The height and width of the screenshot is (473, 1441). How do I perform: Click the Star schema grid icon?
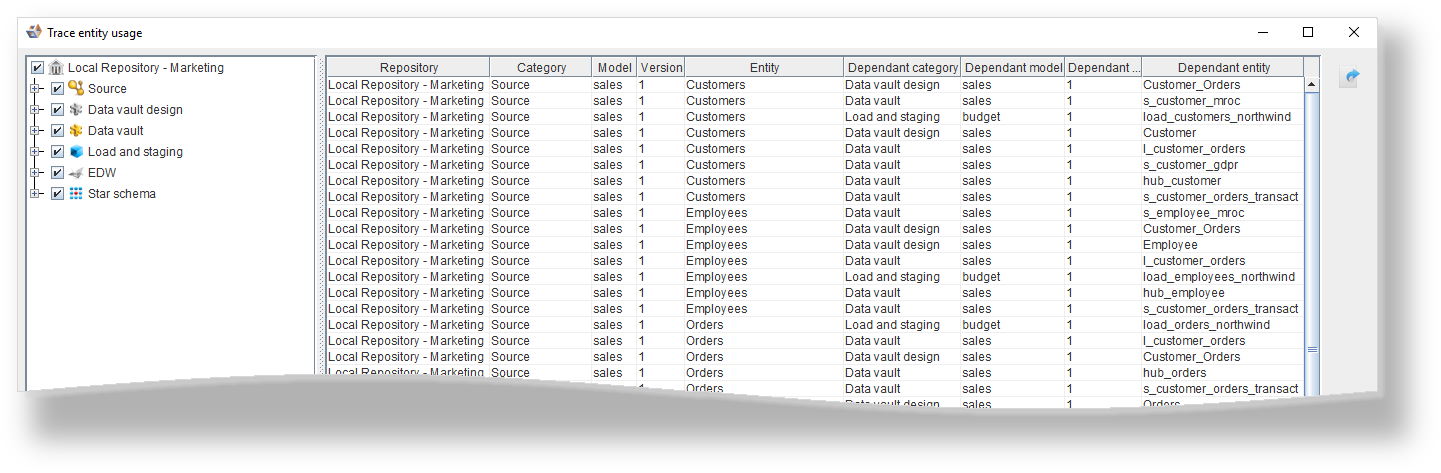point(76,194)
